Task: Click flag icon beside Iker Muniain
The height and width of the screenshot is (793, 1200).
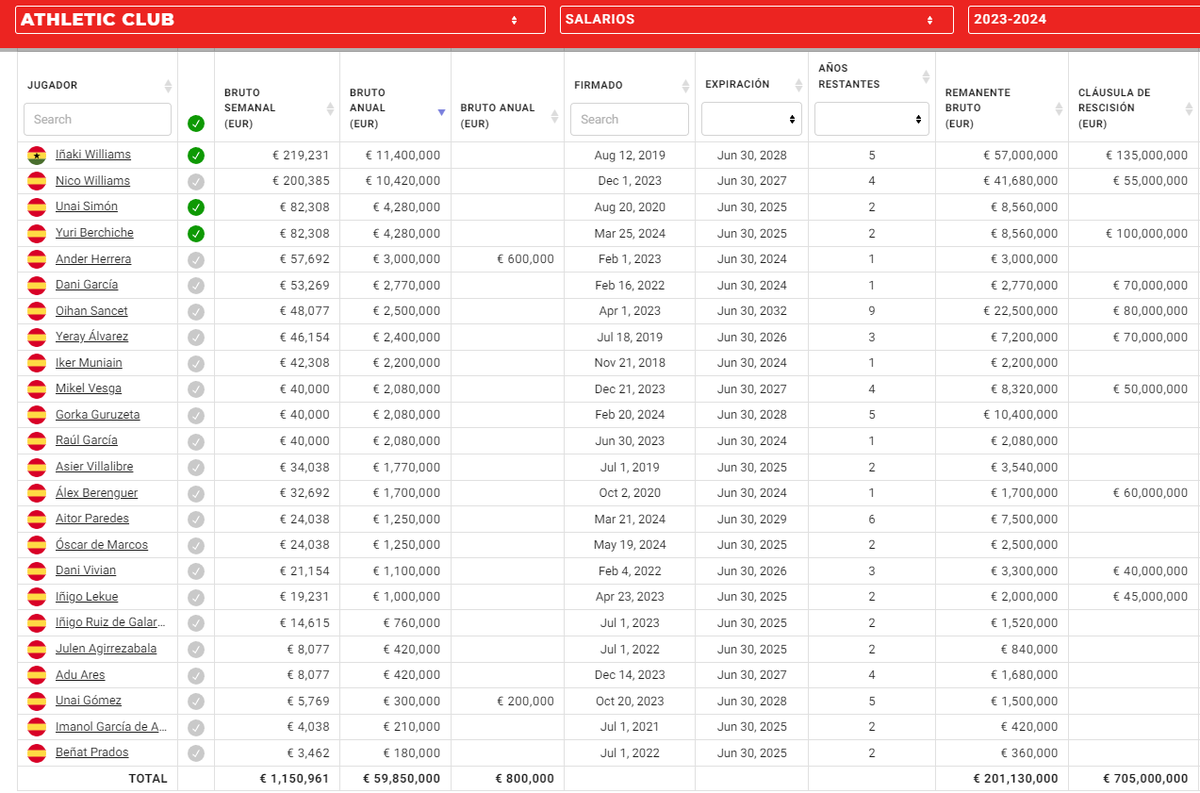Action: pos(37,363)
